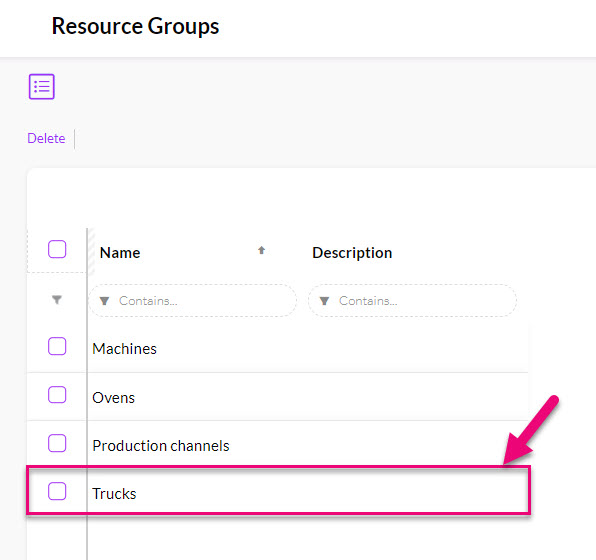Viewport: 596px width, 560px height.
Task: Click the Delete link
Action: pyautogui.click(x=46, y=138)
